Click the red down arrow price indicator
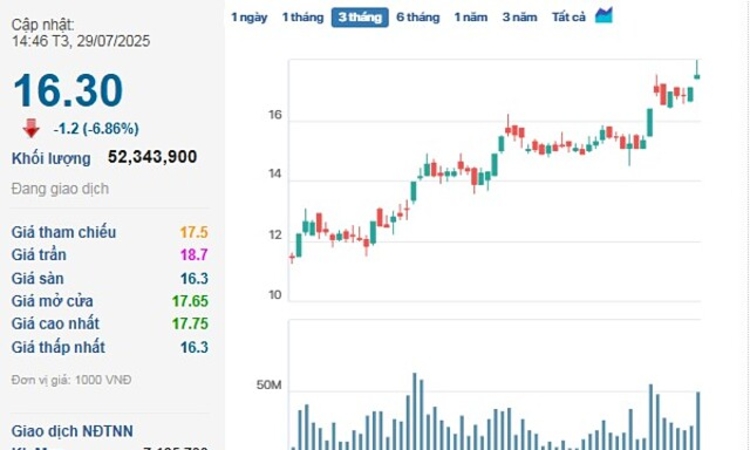Viewport: 750px width, 450px height. pyautogui.click(x=31, y=127)
